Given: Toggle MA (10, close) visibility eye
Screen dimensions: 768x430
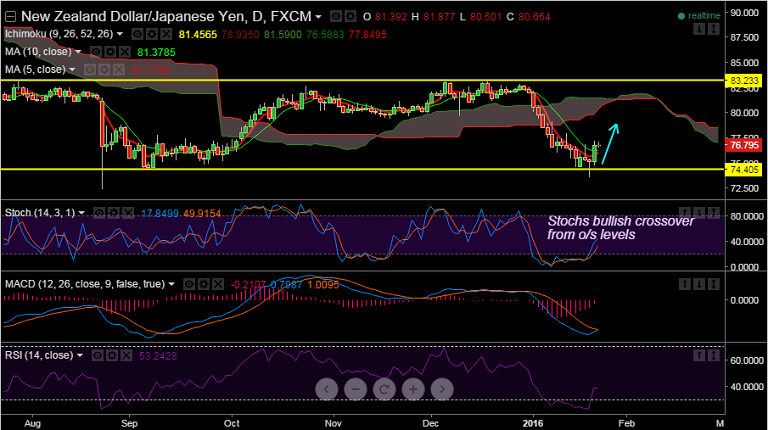Looking at the screenshot, I should pyautogui.click(x=96, y=52).
